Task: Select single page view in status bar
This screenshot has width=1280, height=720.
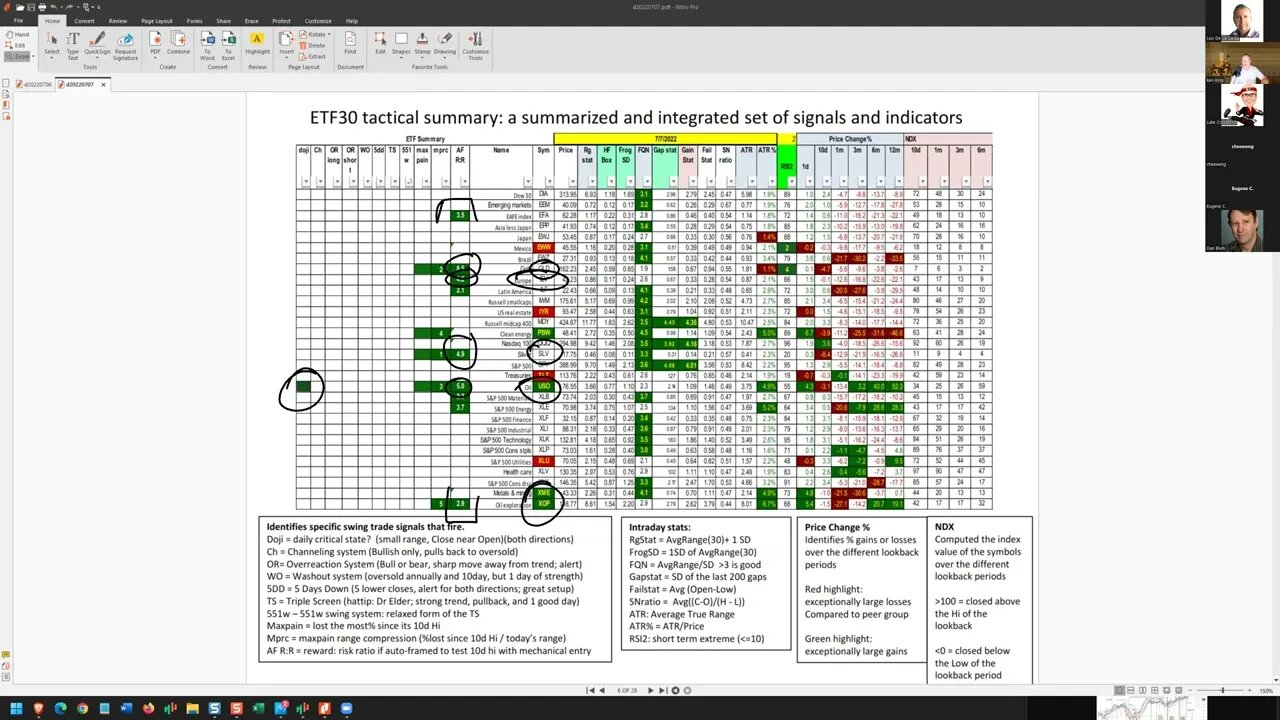Action: click(1121, 690)
